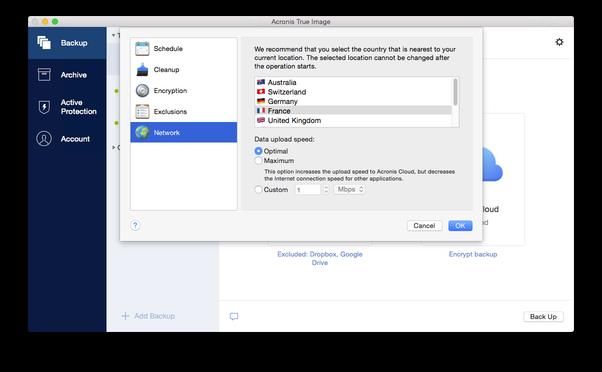Screen dimensions: 602x372
Task: Open the Archive section in sidebar
Action: 67,75
